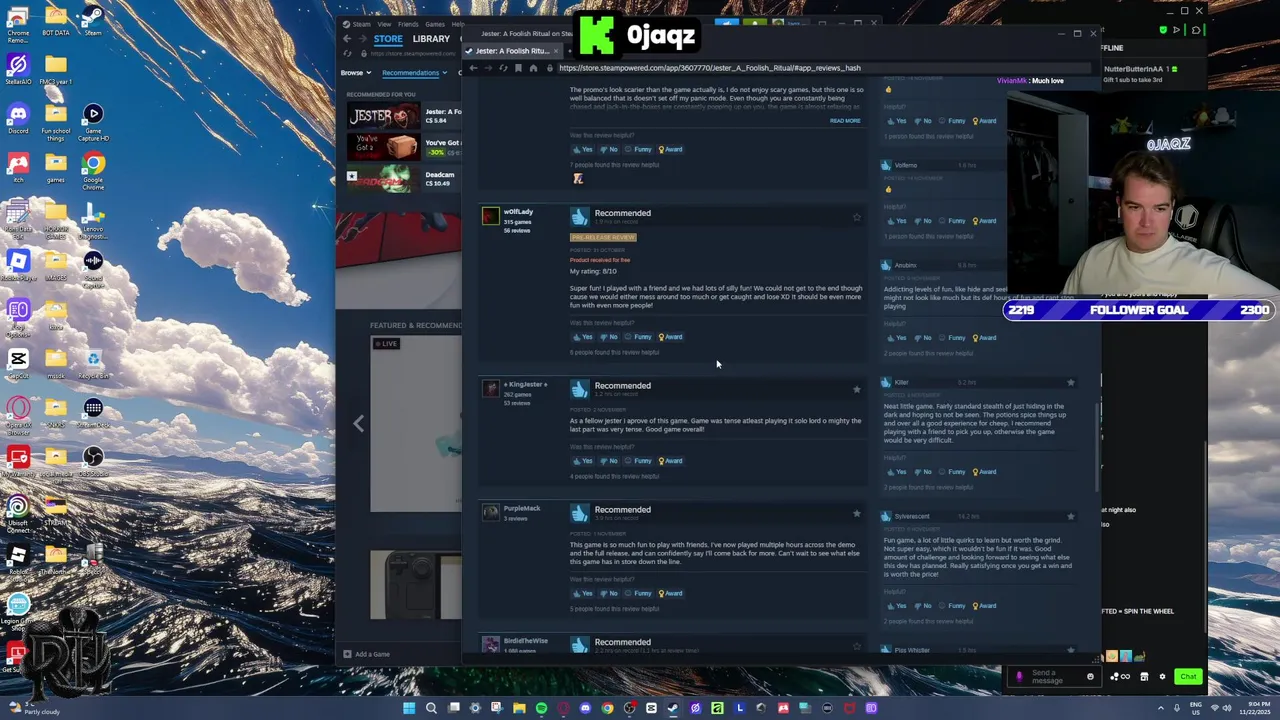Award Sylverescent's review
This screenshot has width=1280, height=720.
coord(983,606)
